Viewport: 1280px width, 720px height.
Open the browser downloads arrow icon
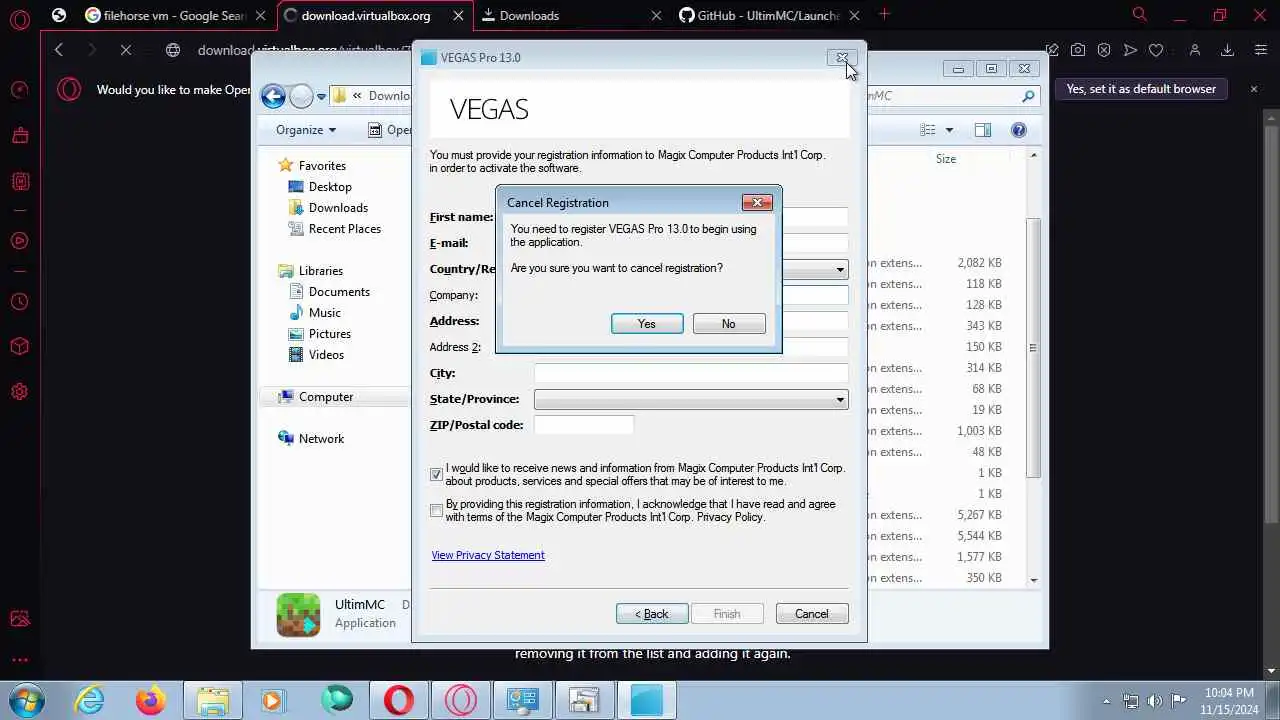pos(1227,50)
